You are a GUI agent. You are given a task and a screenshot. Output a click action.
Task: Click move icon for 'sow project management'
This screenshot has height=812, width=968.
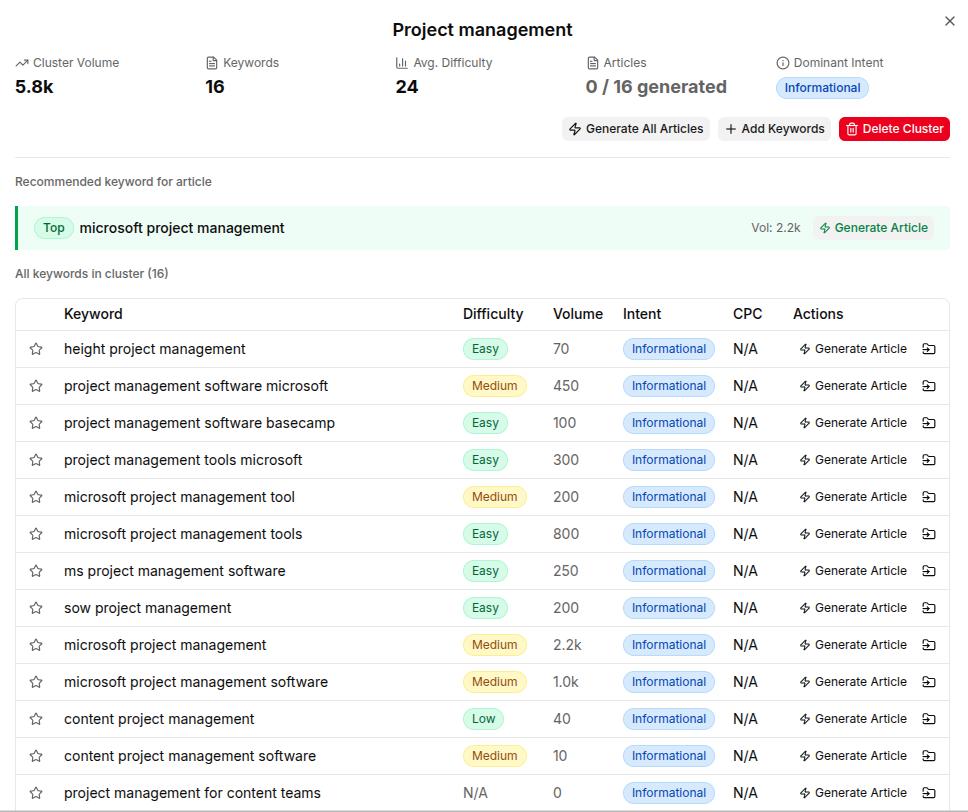[928, 608]
